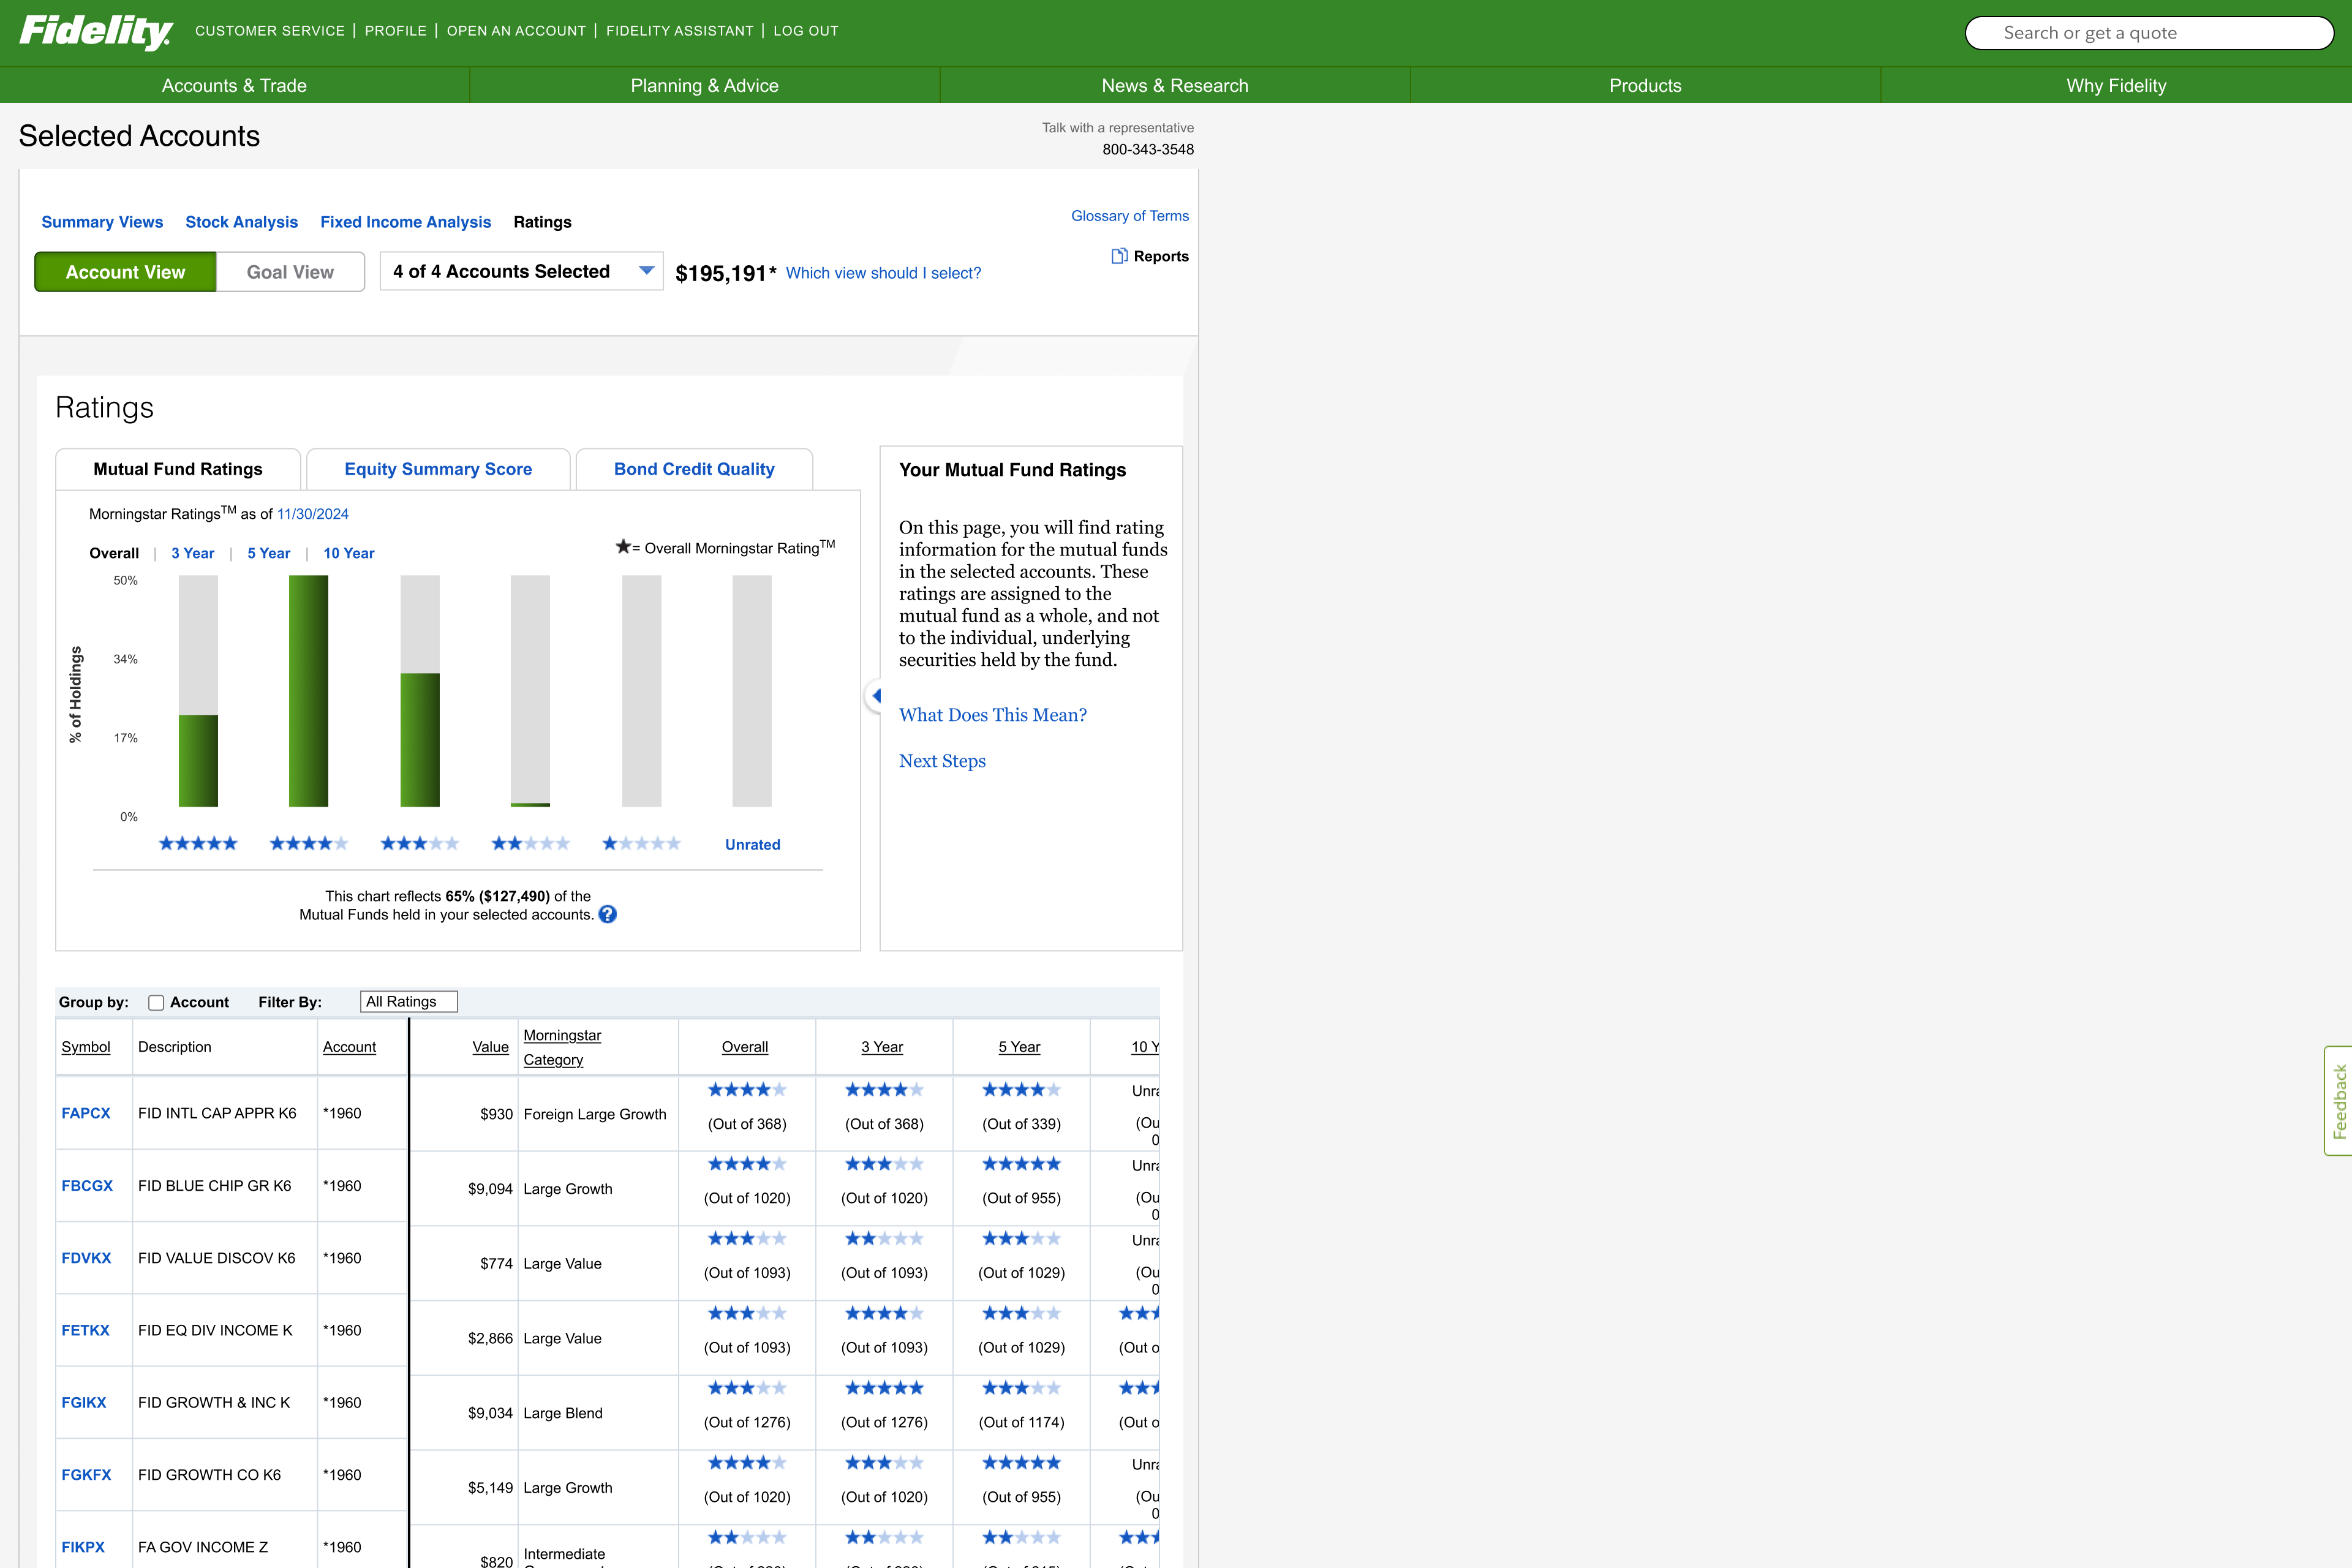Image resolution: width=2352 pixels, height=1568 pixels.
Task: Click the 3 Year chart period option
Action: point(193,553)
